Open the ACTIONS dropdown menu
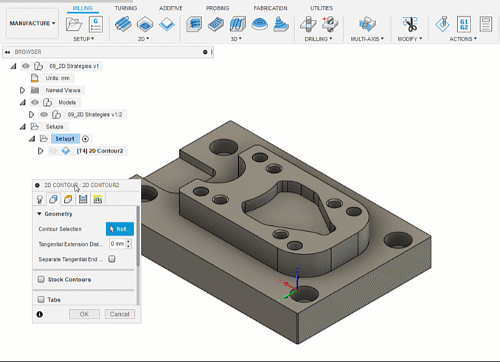 (463, 39)
